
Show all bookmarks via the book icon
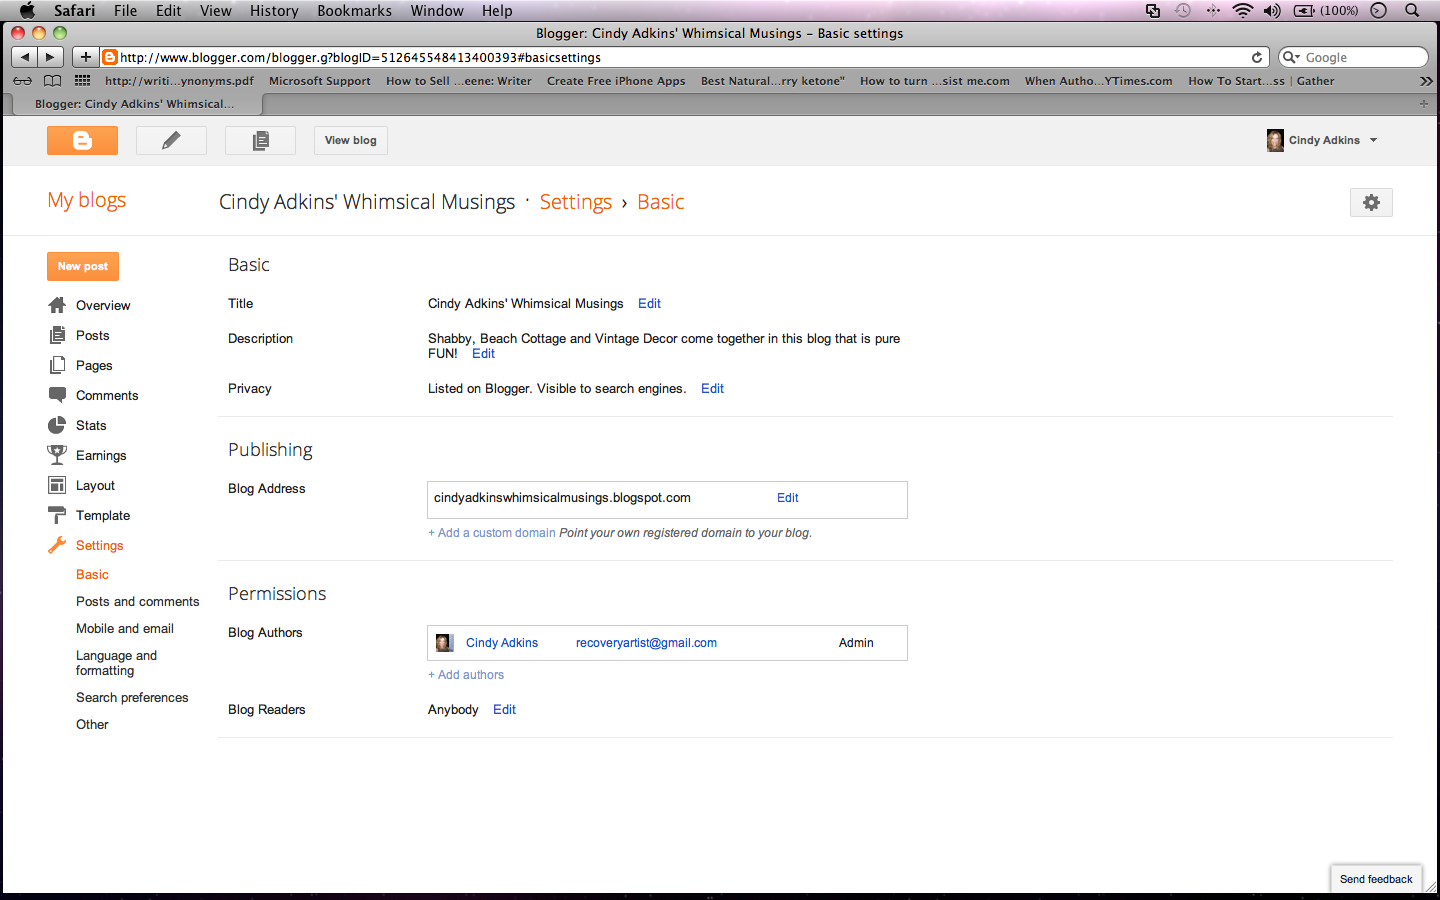pyautogui.click(x=52, y=81)
